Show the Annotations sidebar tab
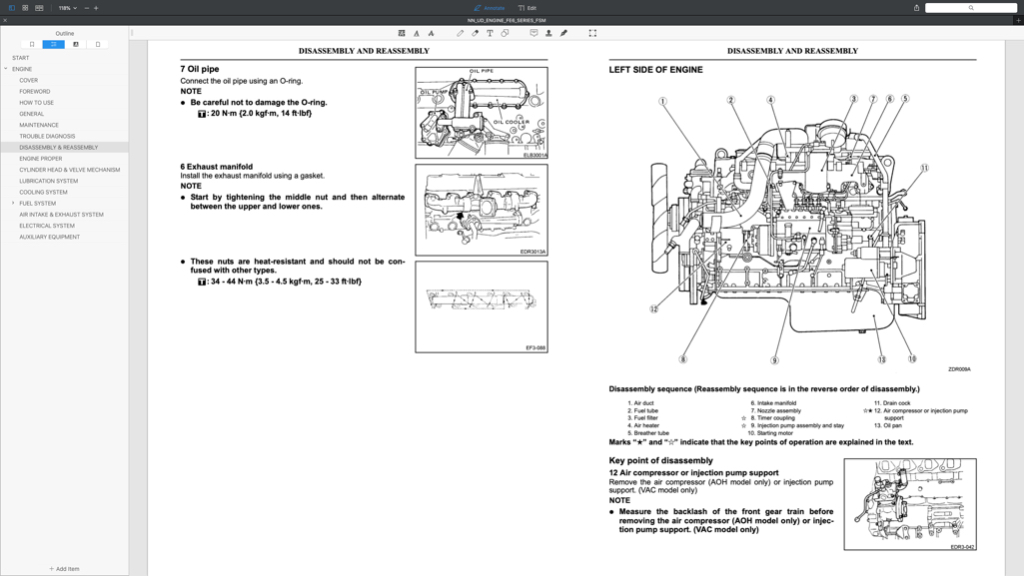 76,44
